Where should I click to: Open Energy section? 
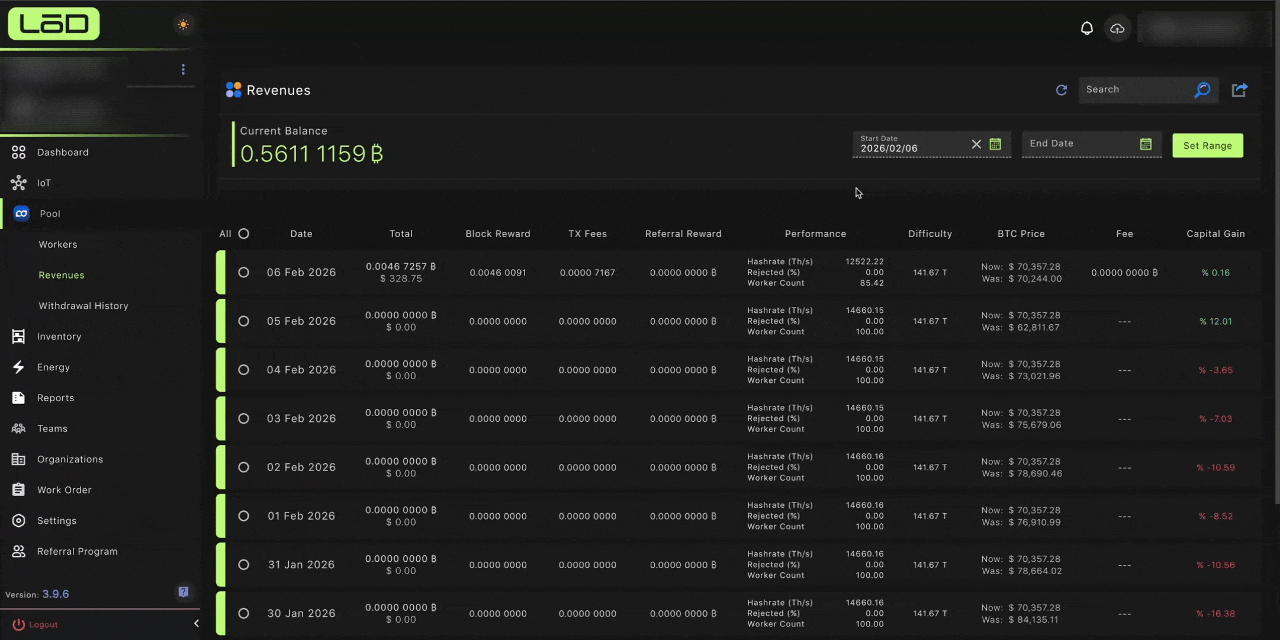pos(54,367)
